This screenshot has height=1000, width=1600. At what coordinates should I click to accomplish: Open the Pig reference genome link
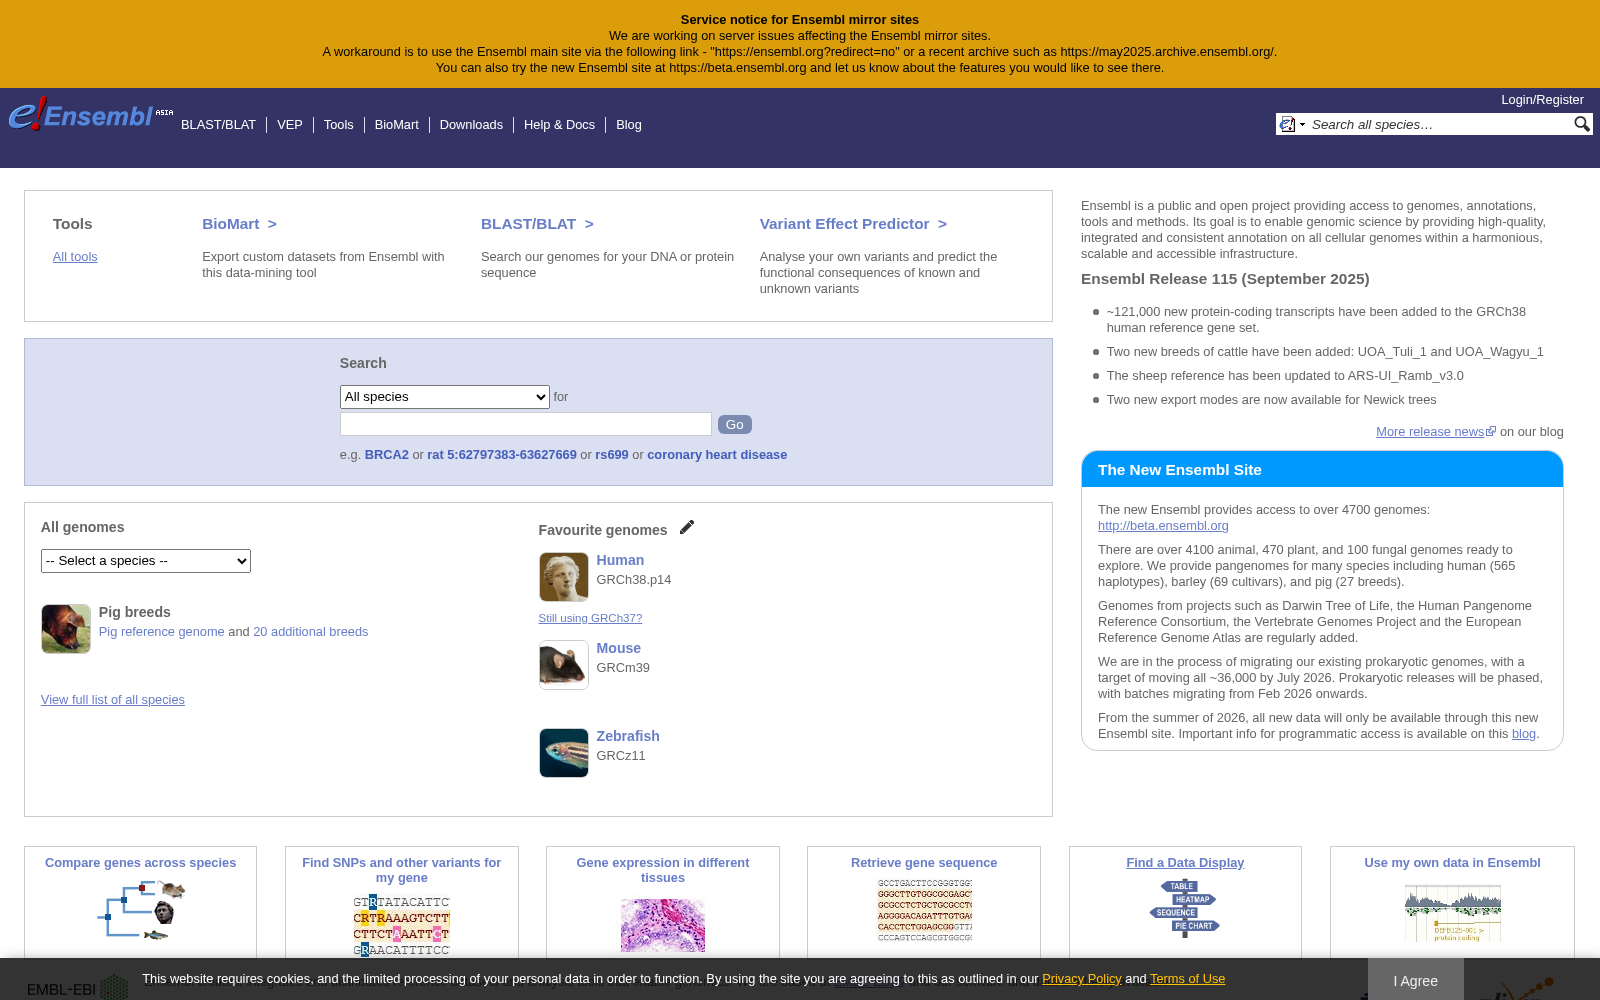(162, 632)
